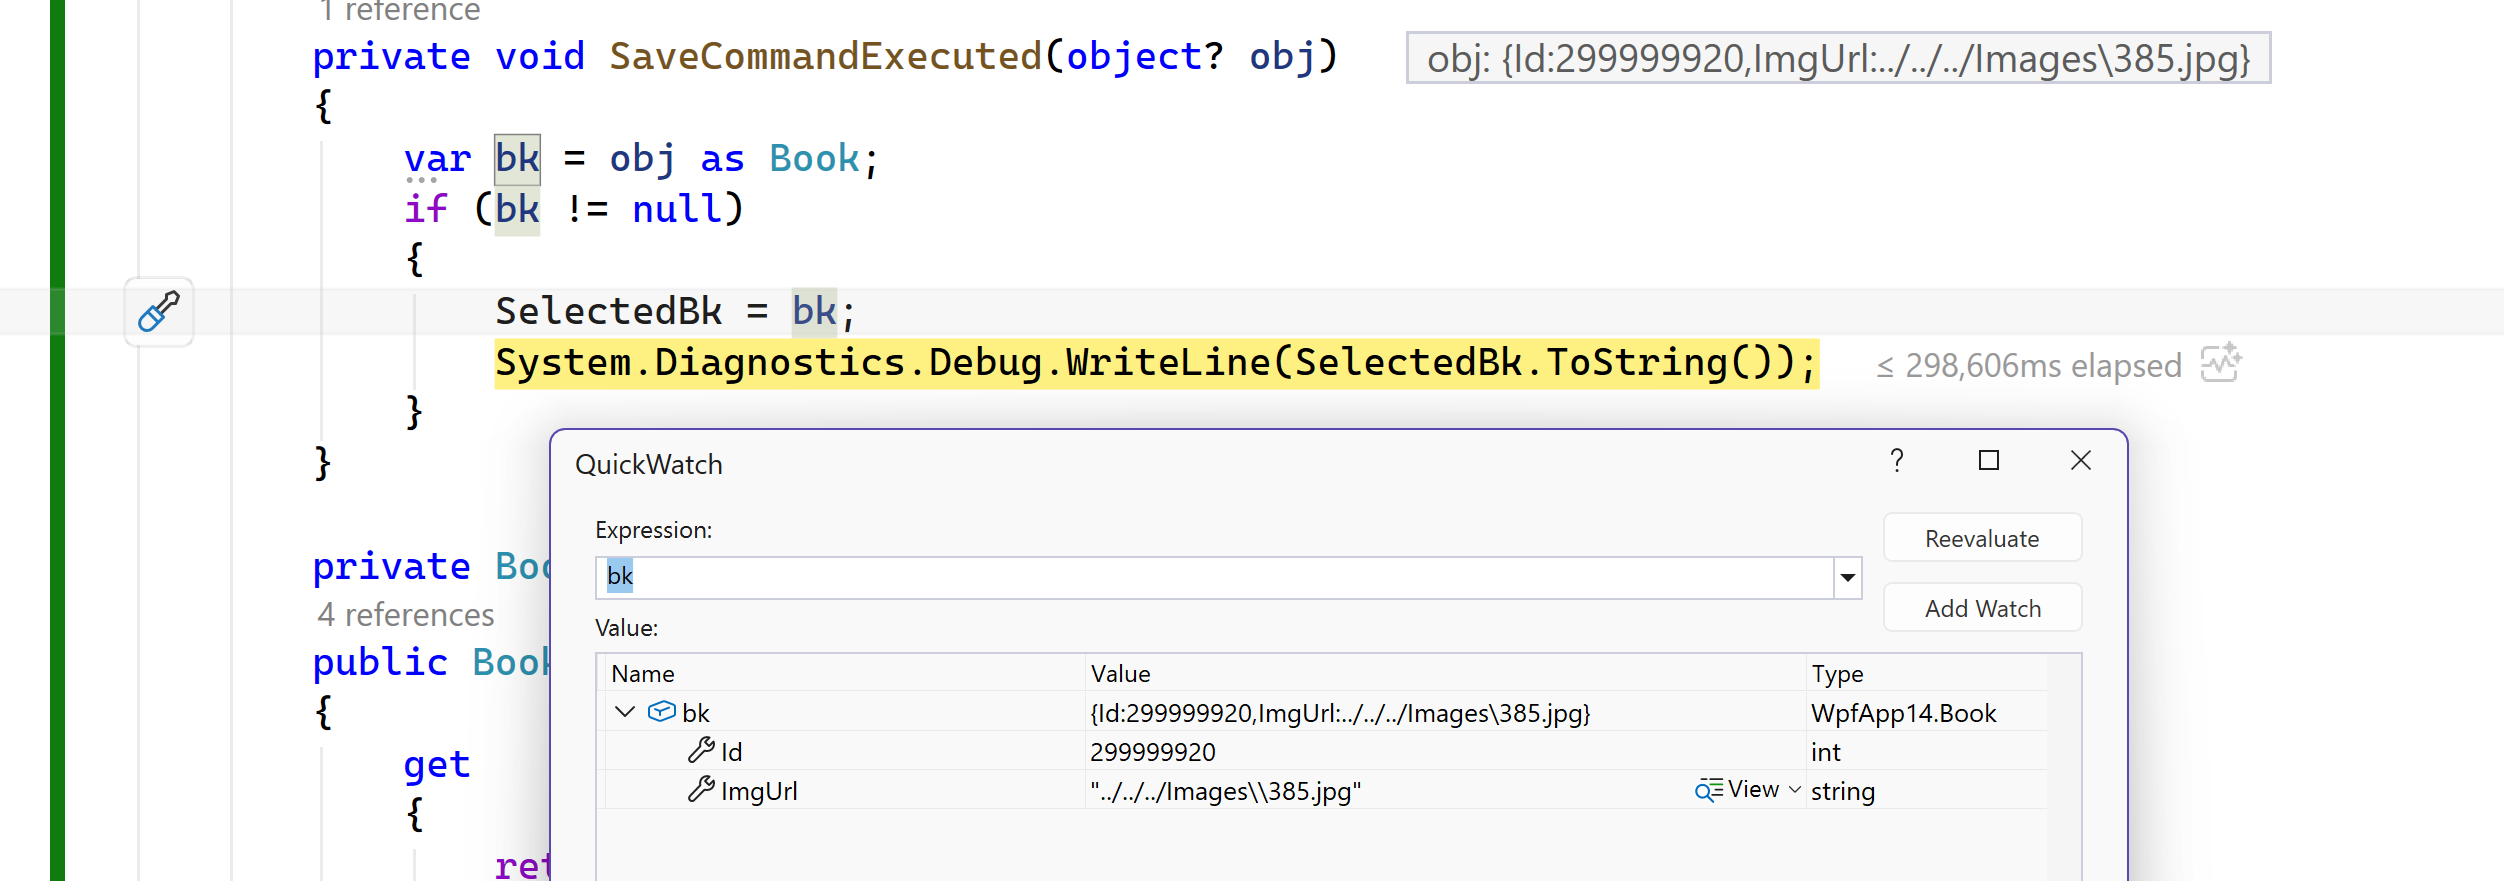Click the screwdriver quick actions icon
2504x881 pixels.
coord(159,312)
